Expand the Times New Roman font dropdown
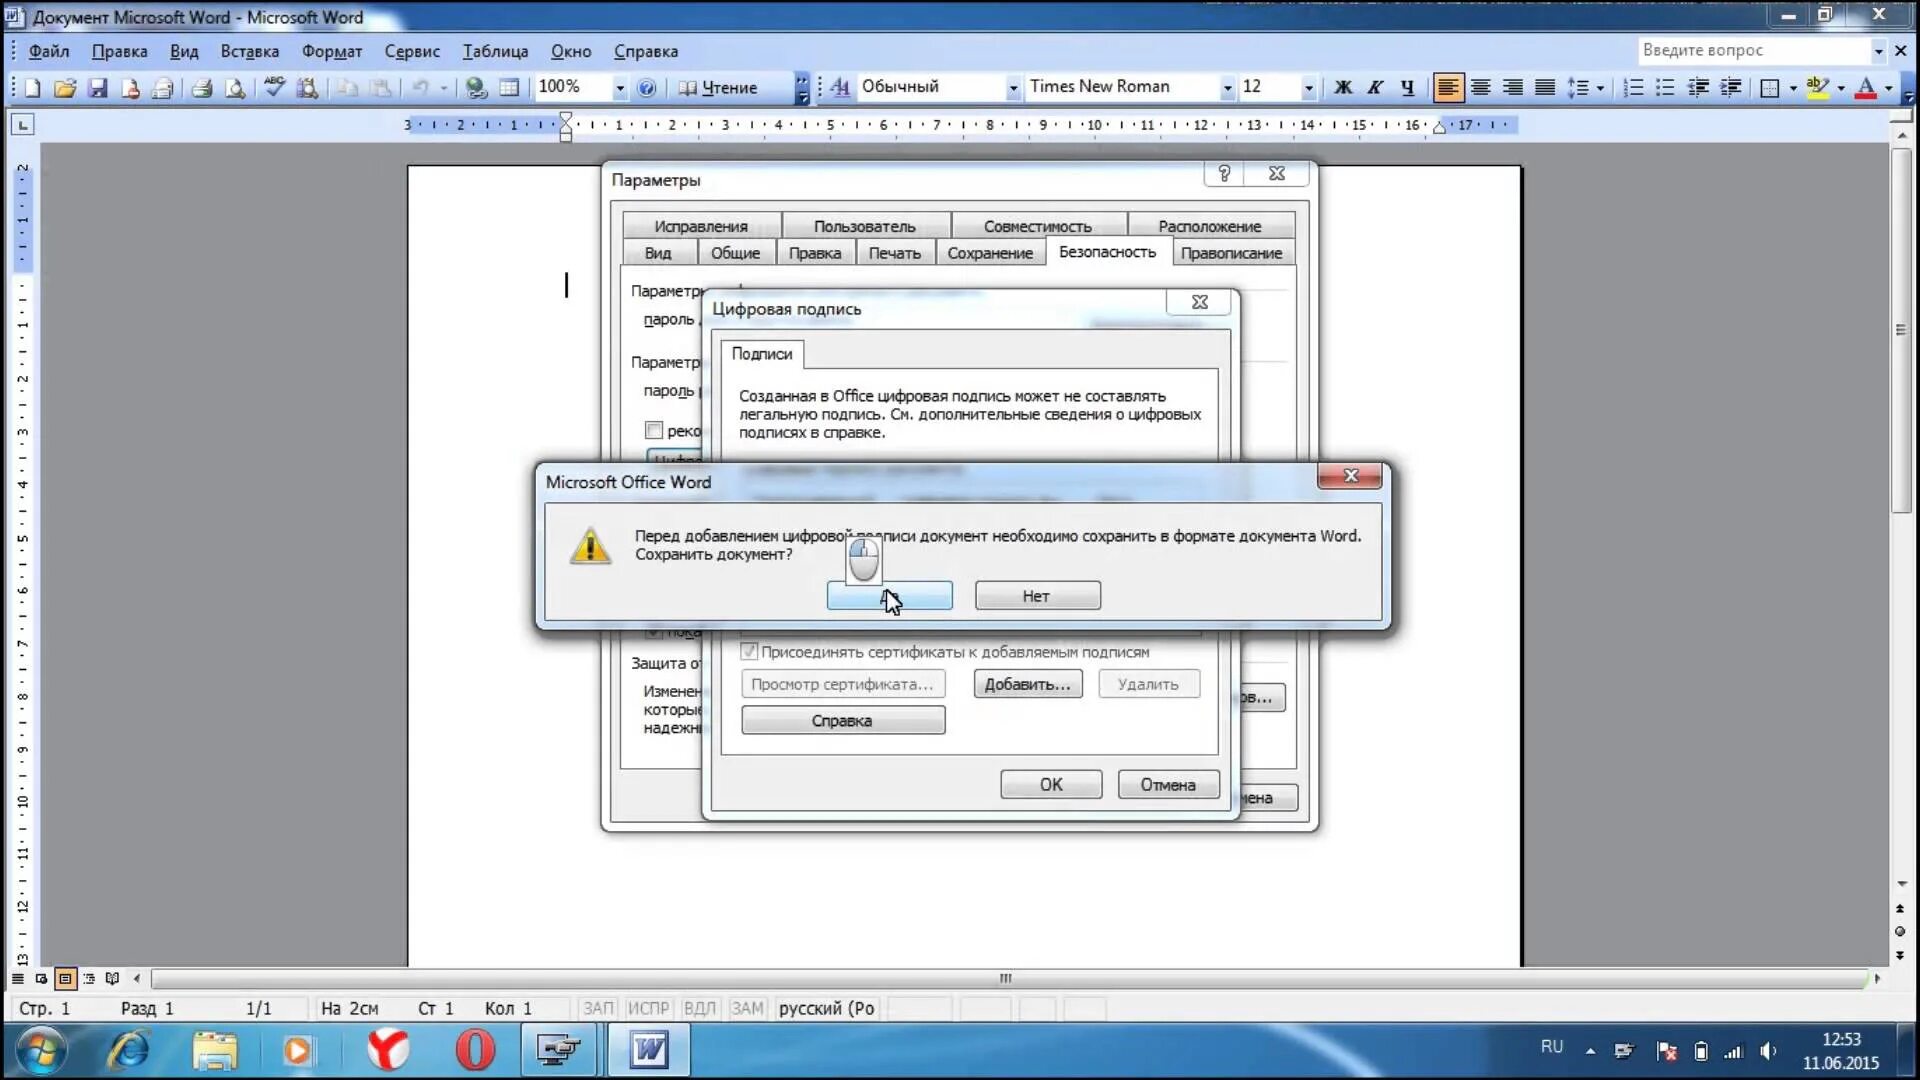Screen dimensions: 1920x1080 pyautogui.click(x=1227, y=88)
